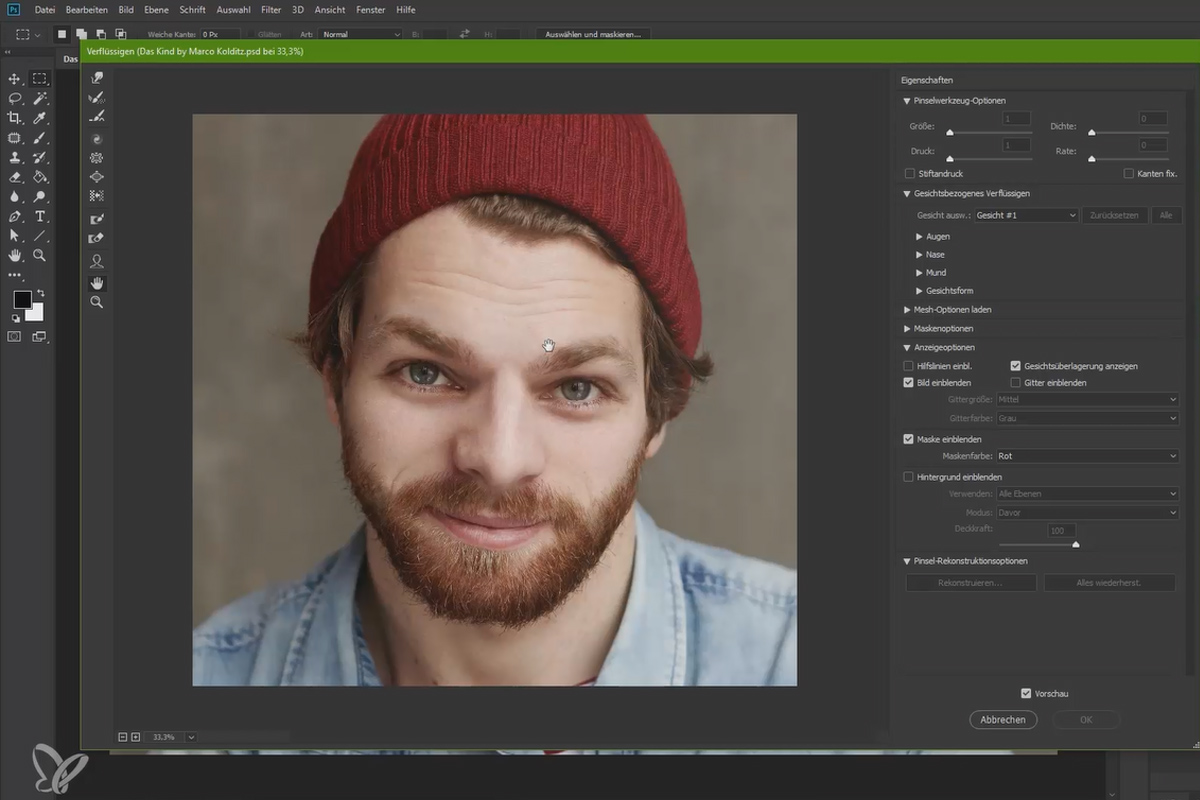
Task: Open the Datei menu
Action: pos(45,9)
